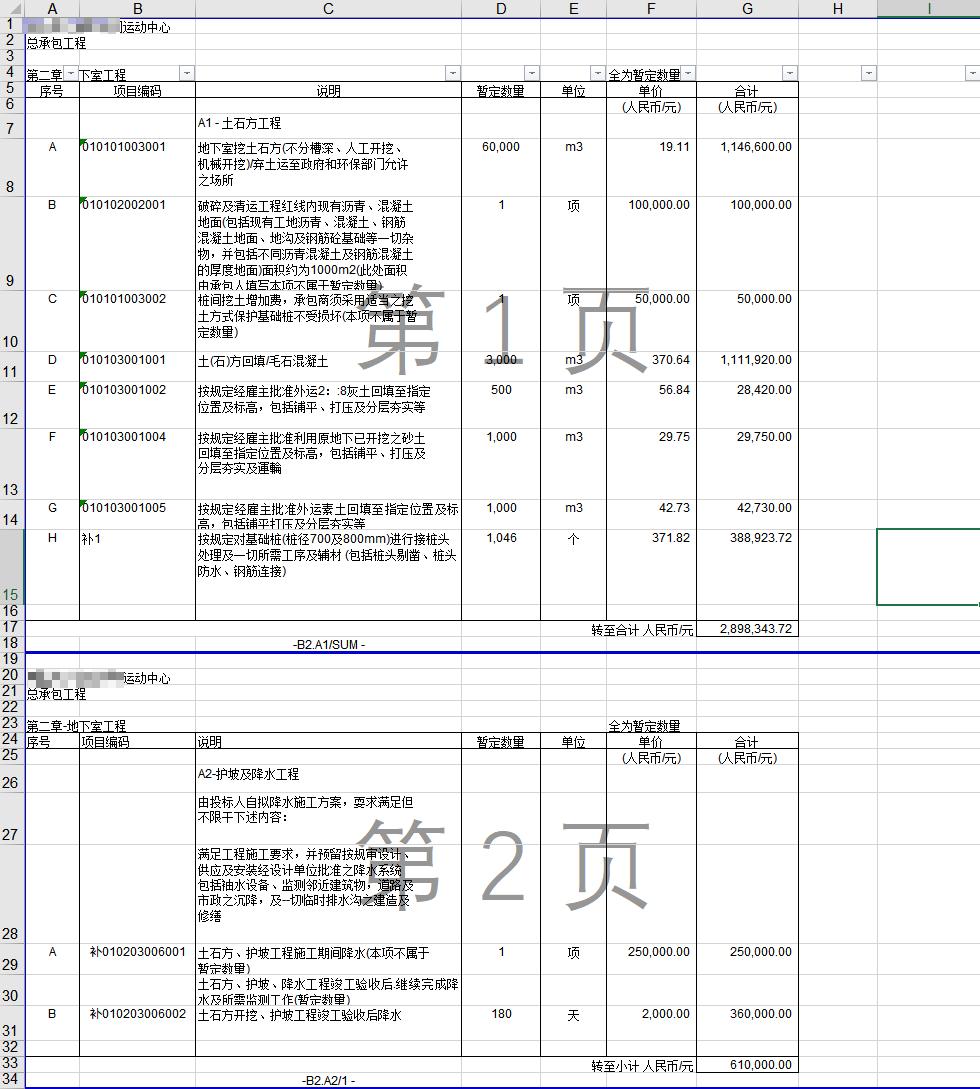
Task: Click the filter icon on the 全为暂定数量 column
Action: point(686,73)
